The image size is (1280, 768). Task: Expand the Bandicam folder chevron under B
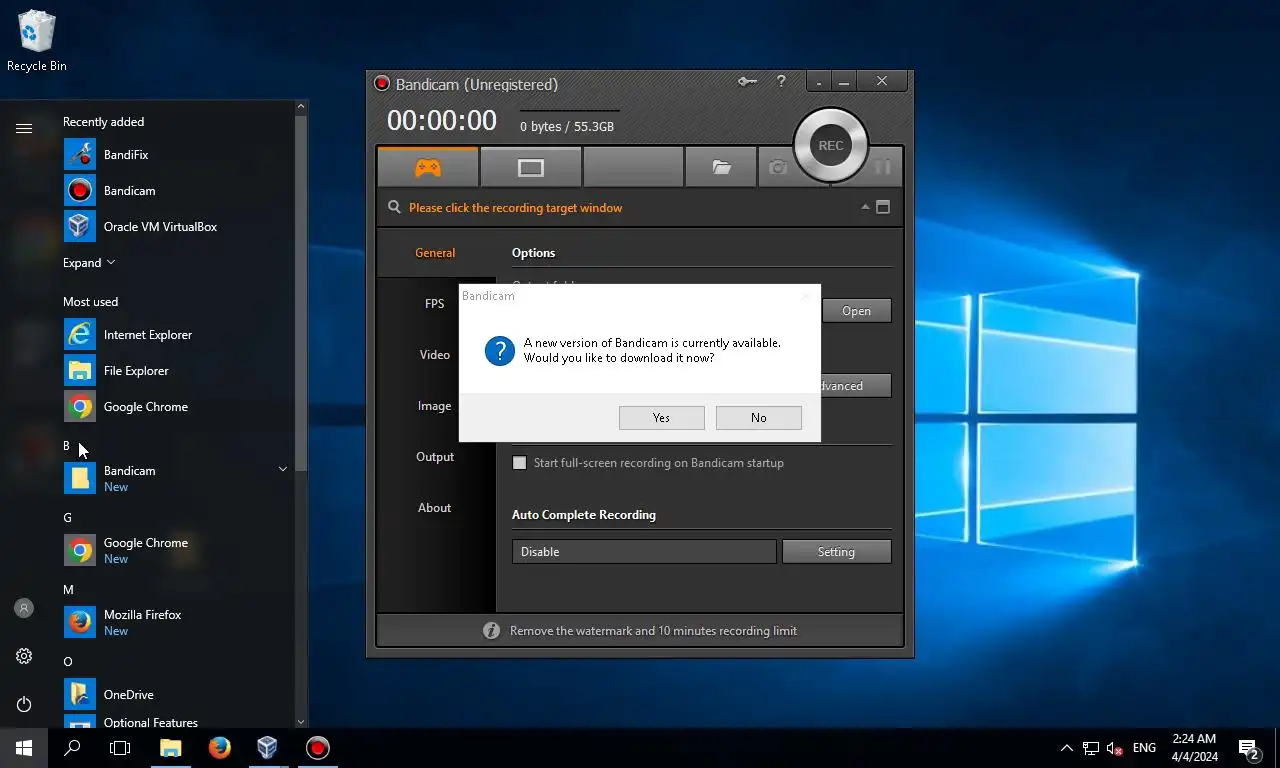coord(282,469)
